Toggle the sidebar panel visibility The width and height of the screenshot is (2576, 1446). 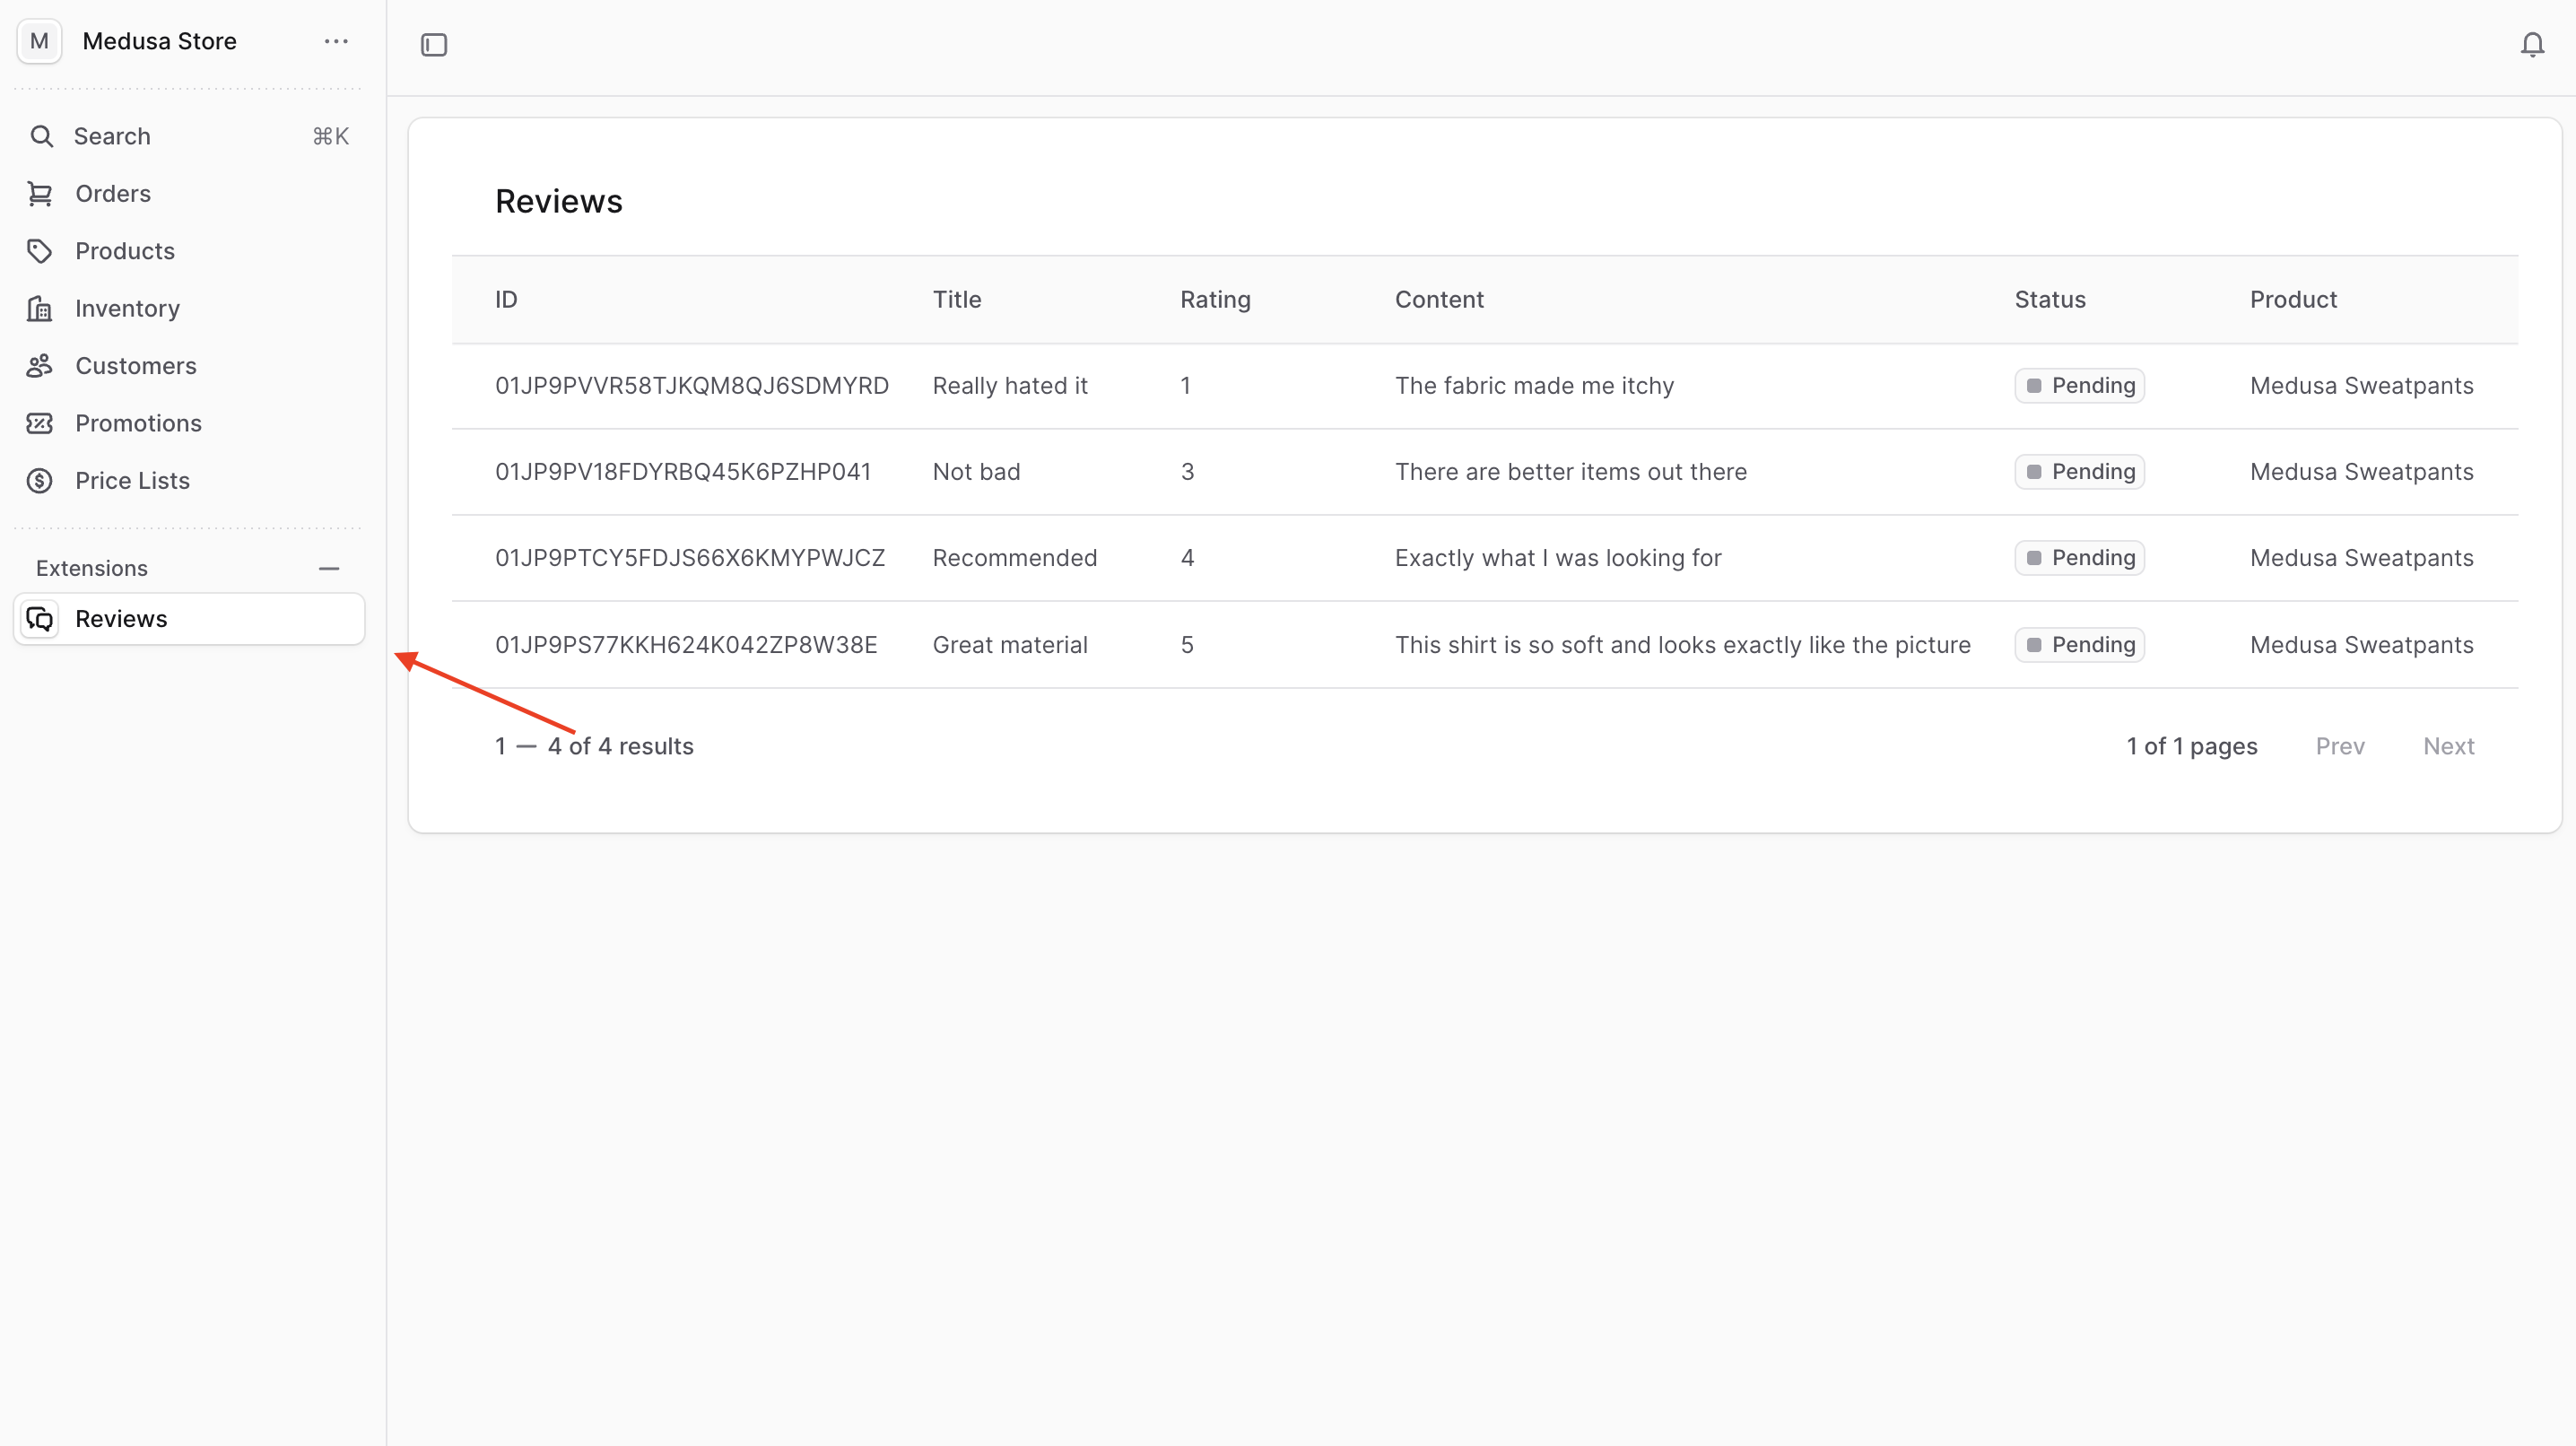point(433,44)
